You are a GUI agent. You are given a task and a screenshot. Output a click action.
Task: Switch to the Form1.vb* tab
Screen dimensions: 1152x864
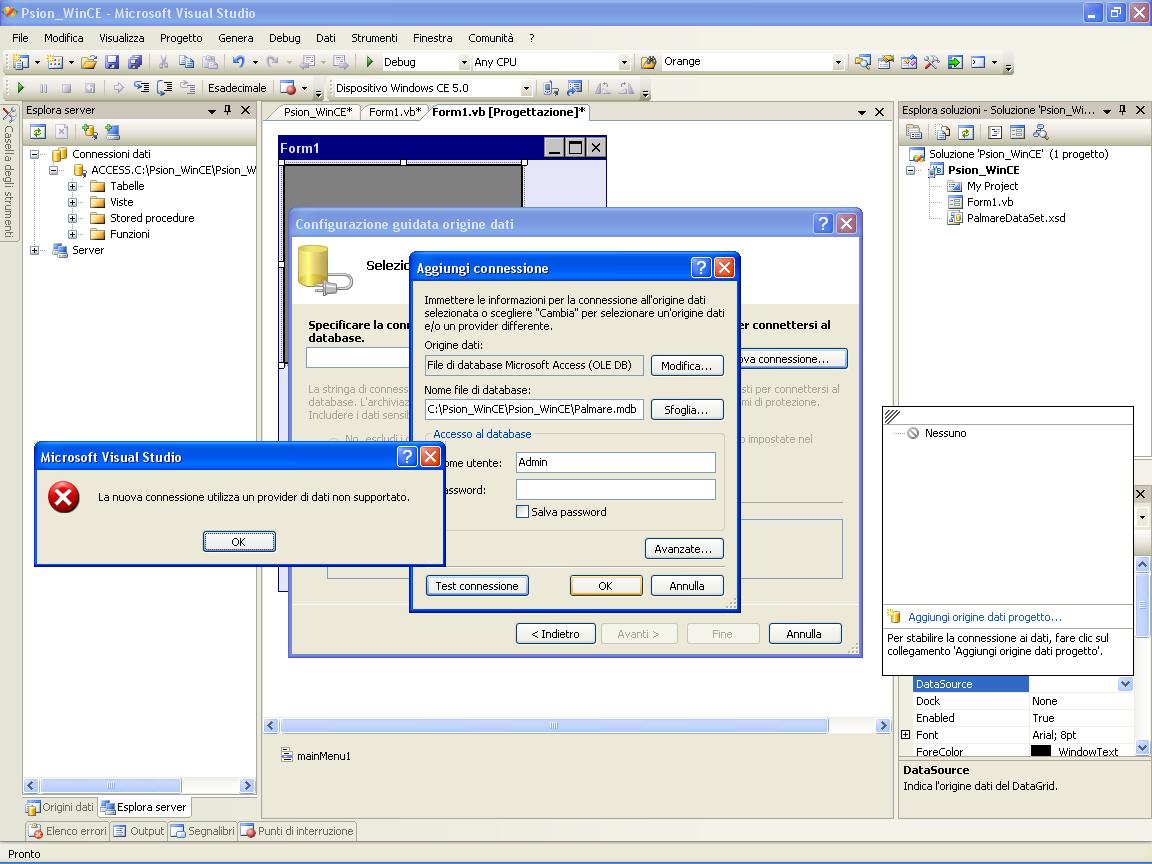[x=395, y=112]
